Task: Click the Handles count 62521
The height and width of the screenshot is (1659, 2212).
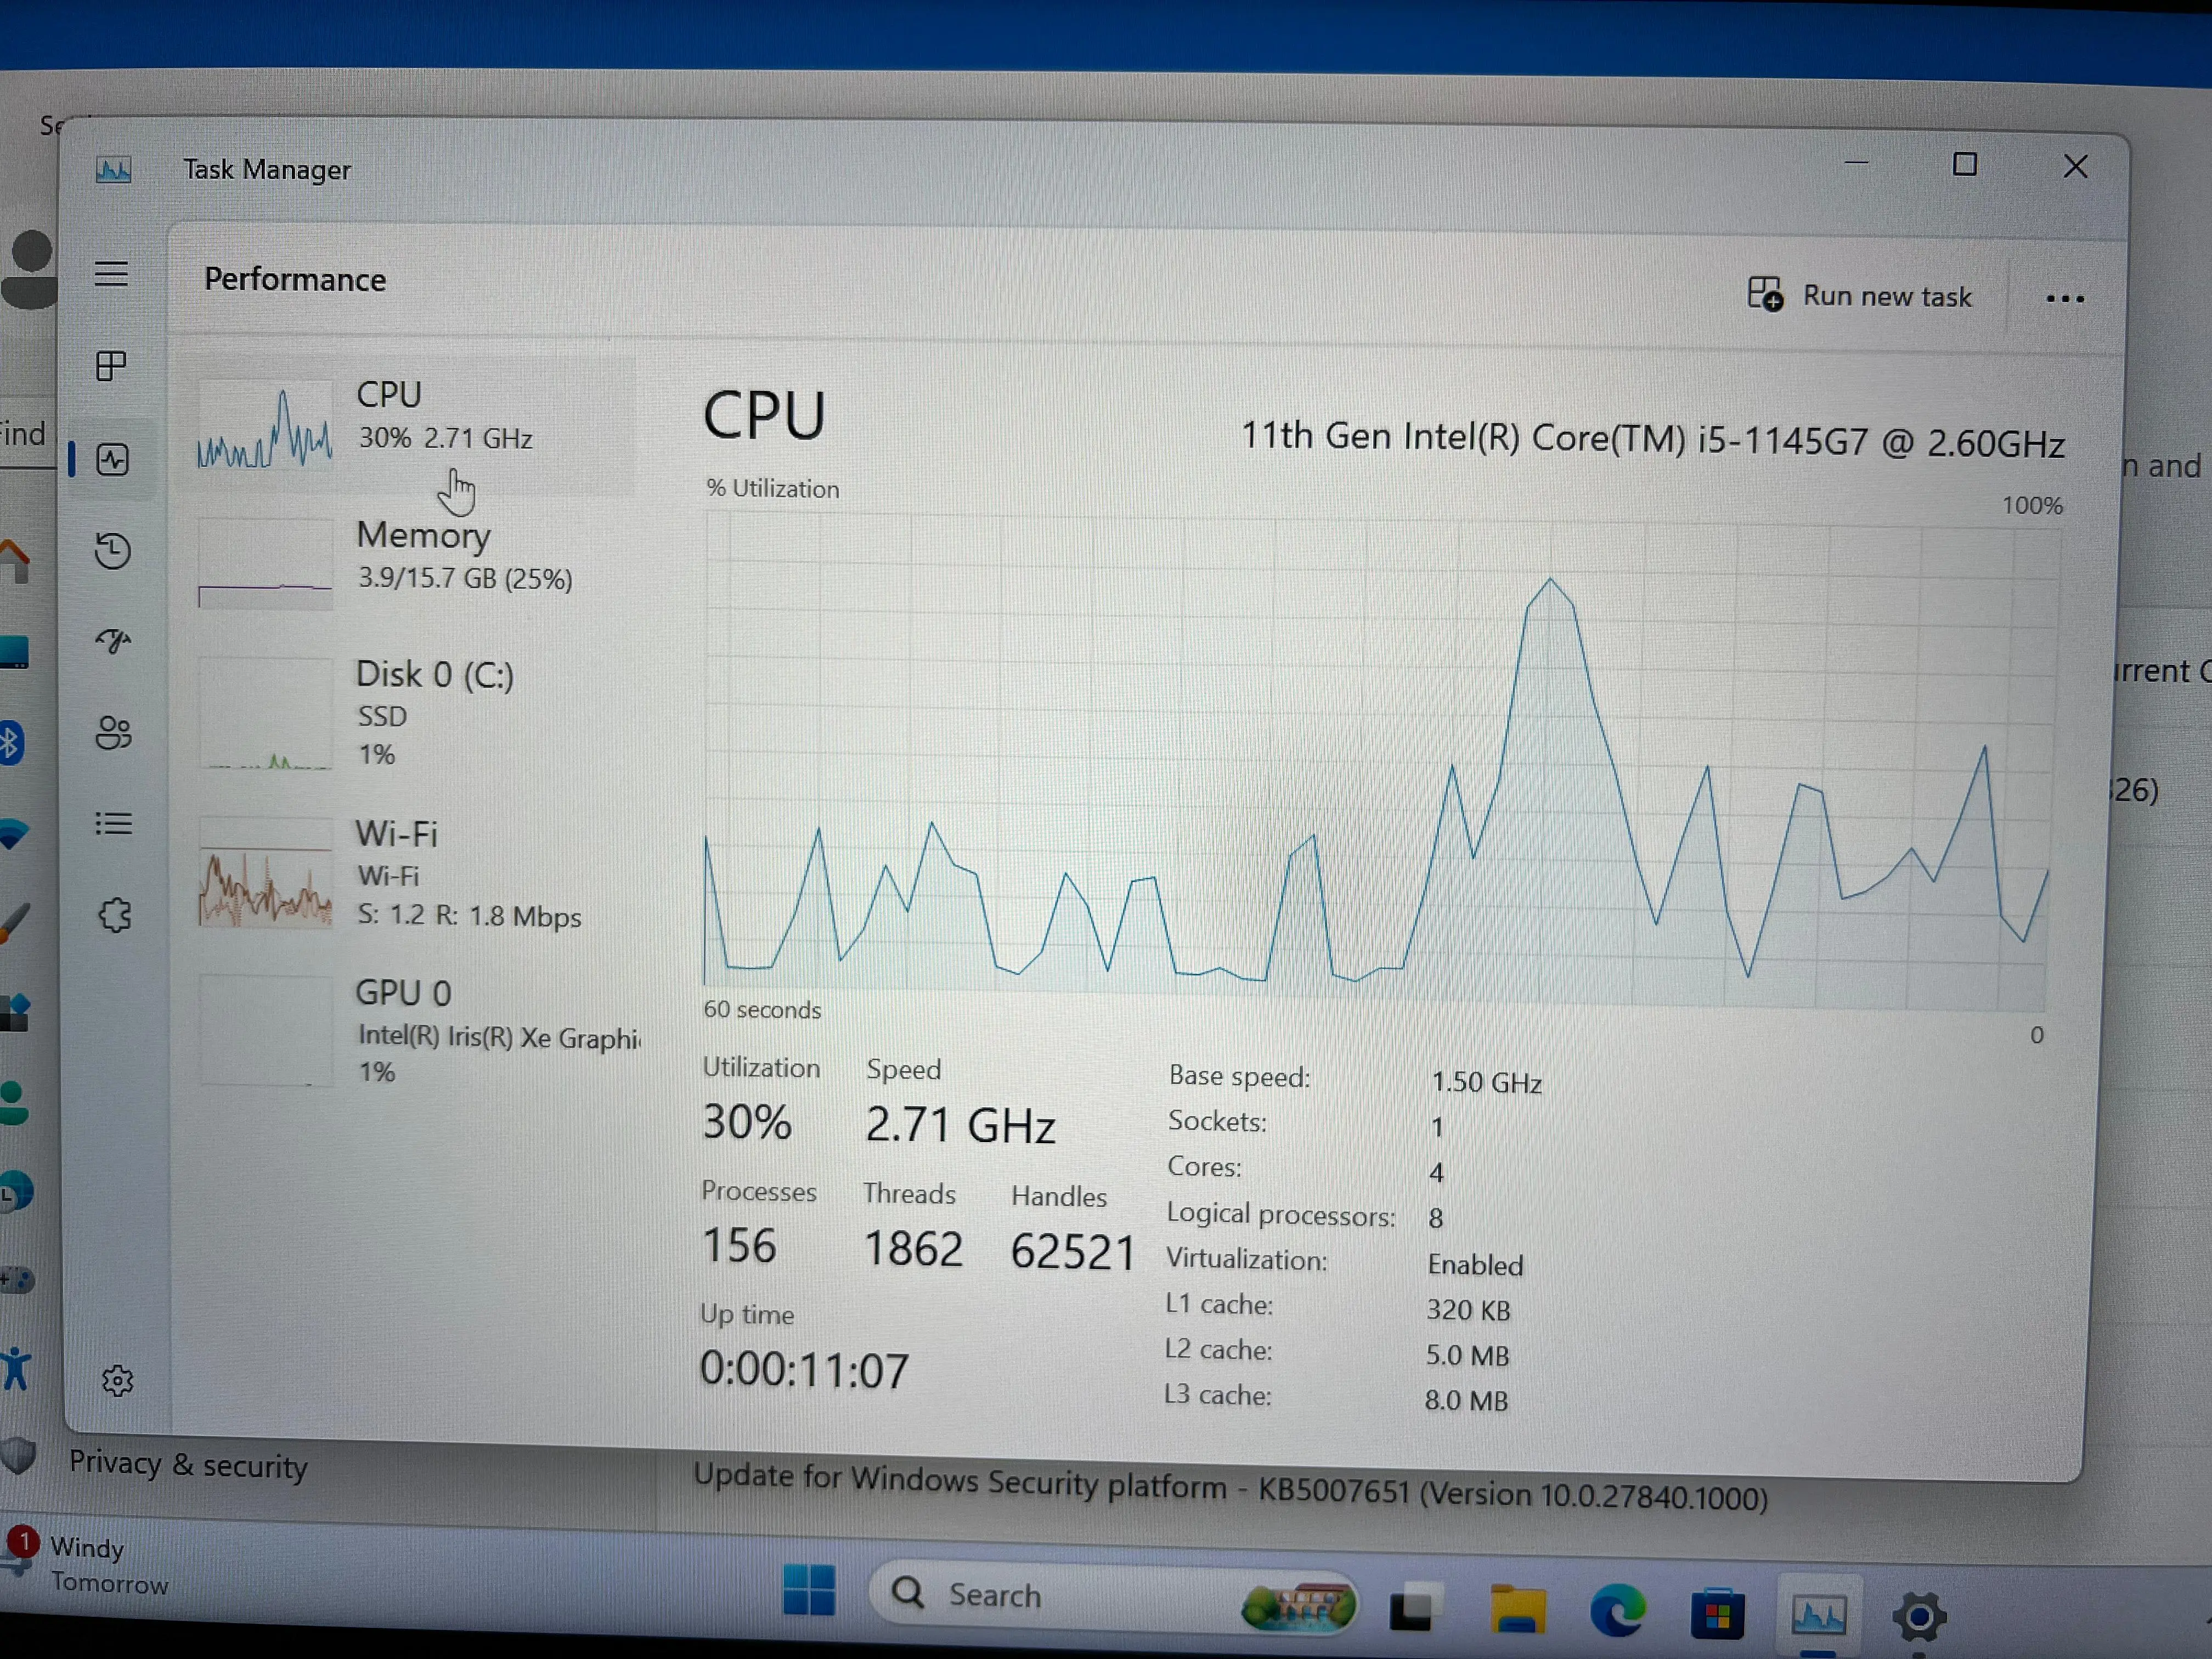Action: point(1072,1252)
